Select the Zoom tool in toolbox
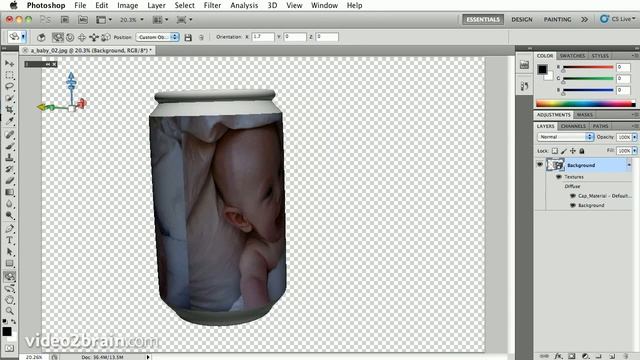The width and height of the screenshot is (640, 360). pyautogui.click(x=9, y=311)
